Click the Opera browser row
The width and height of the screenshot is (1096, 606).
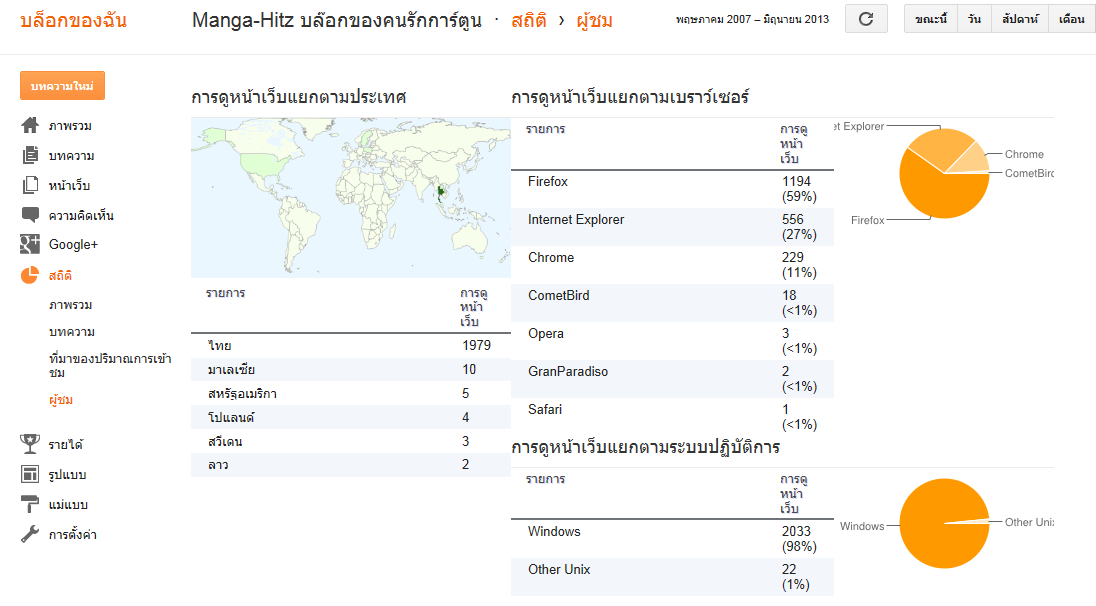pos(672,340)
